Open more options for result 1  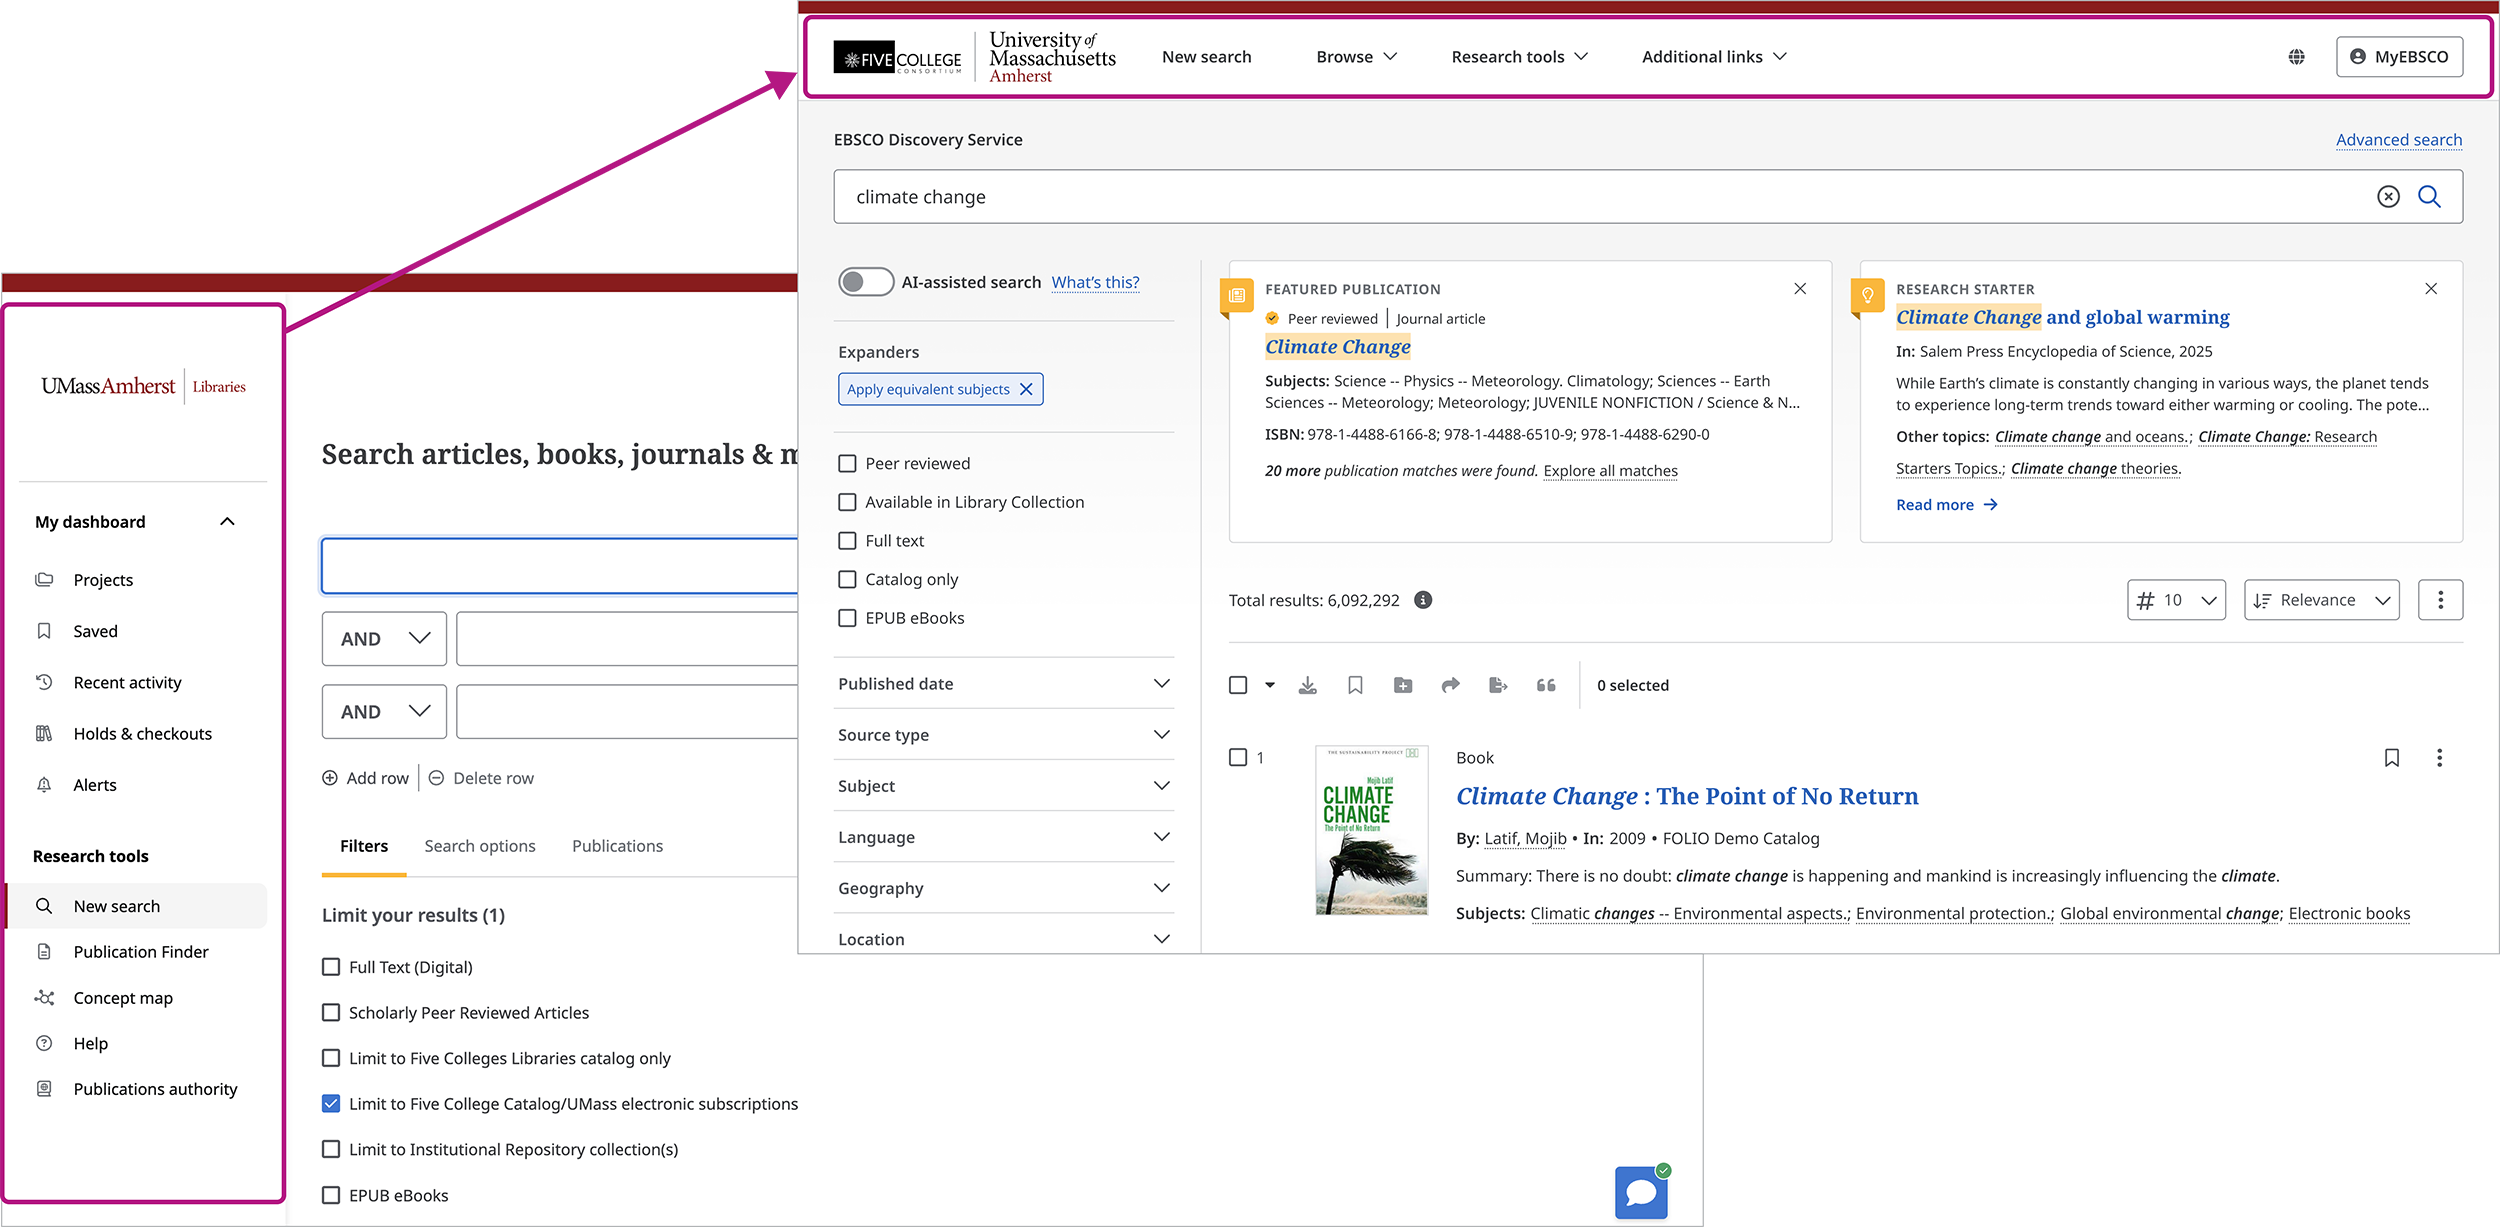(x=2439, y=758)
